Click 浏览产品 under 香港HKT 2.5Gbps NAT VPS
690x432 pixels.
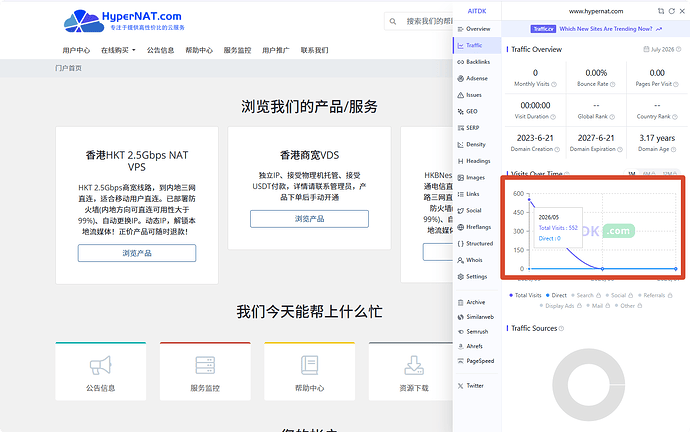[137, 253]
